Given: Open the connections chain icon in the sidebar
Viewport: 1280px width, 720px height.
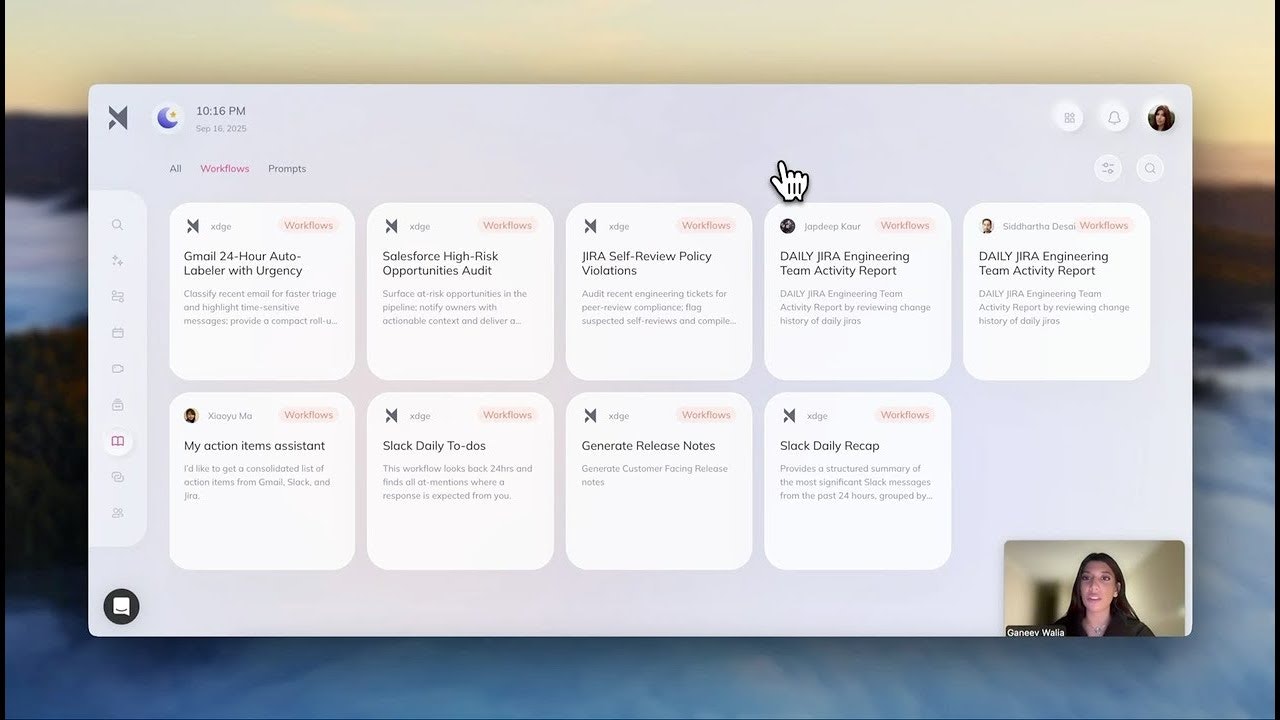Looking at the screenshot, I should 118,477.
